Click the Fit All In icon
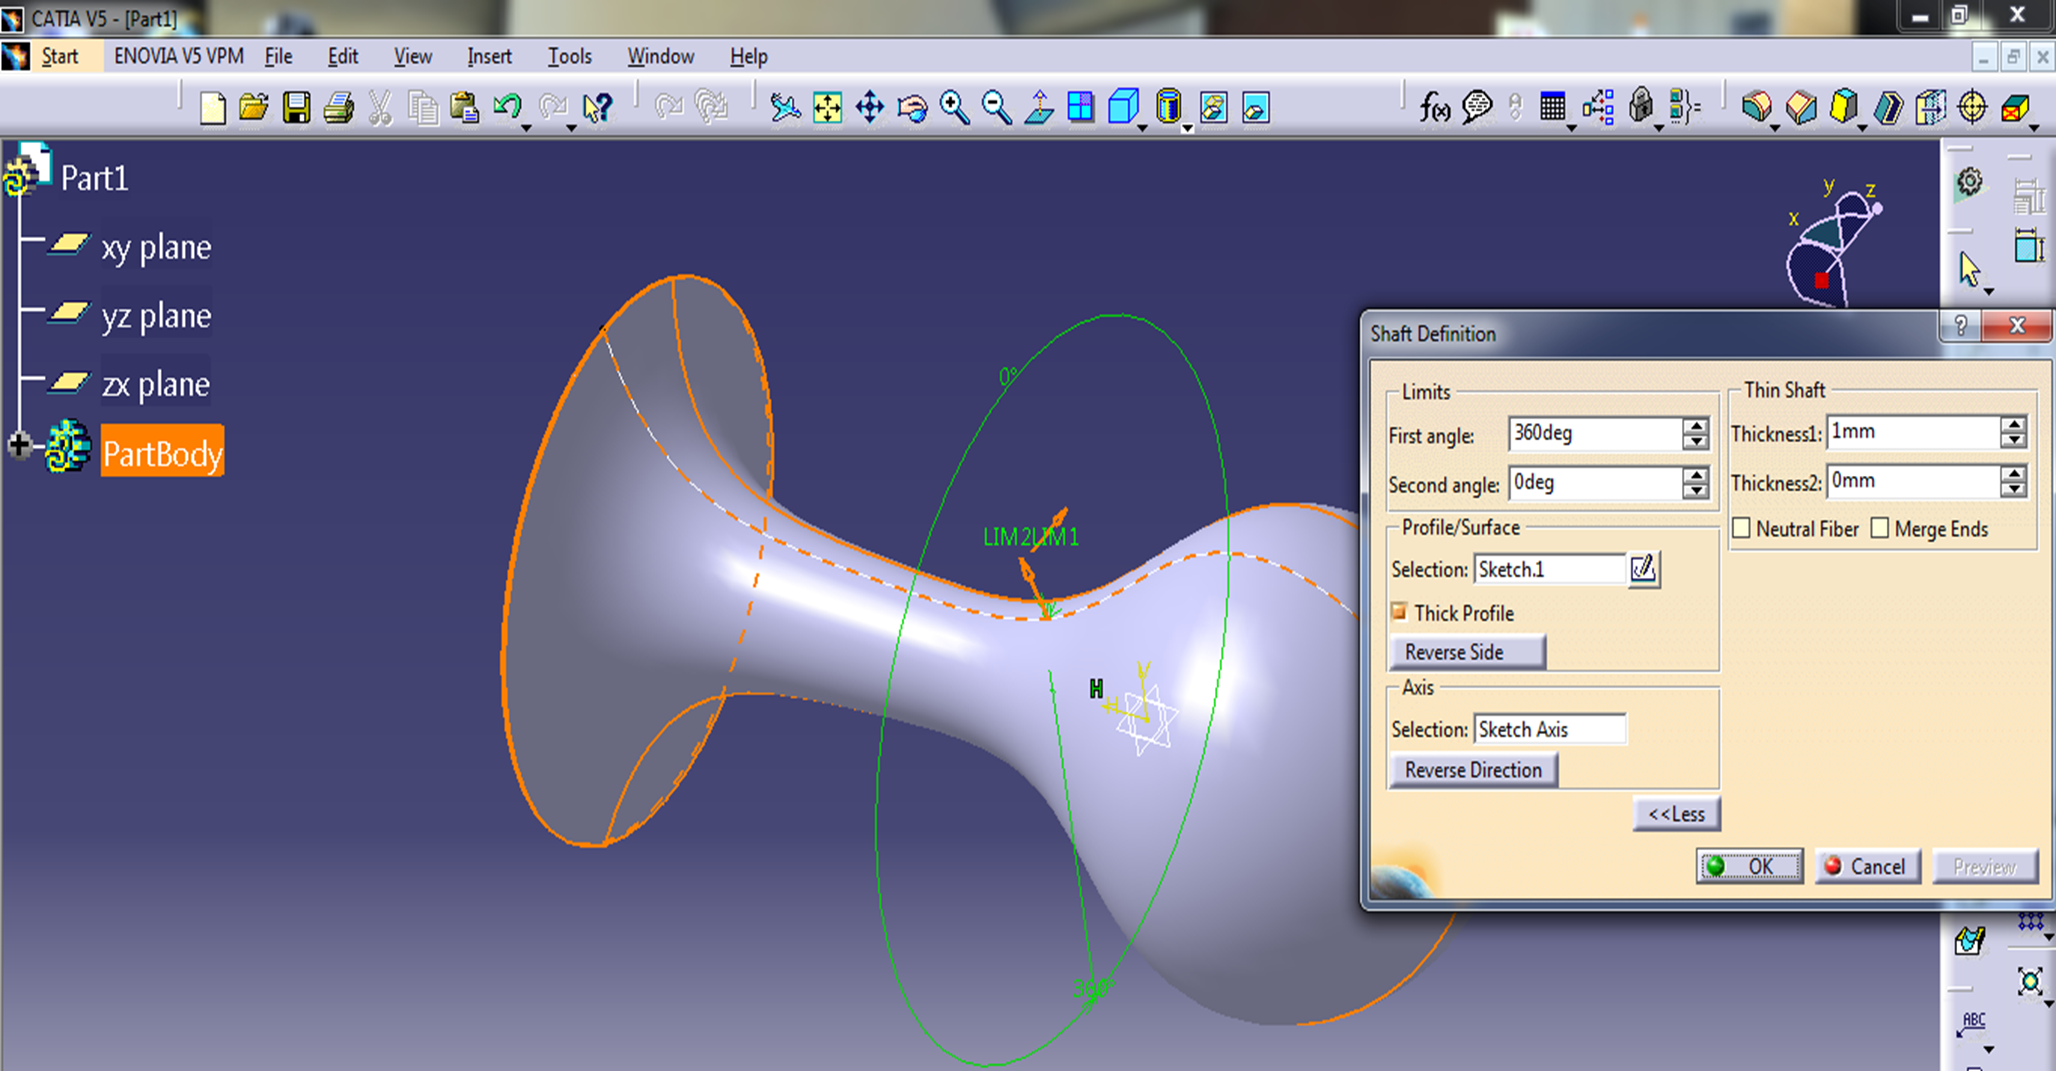This screenshot has width=2056, height=1071. click(828, 107)
